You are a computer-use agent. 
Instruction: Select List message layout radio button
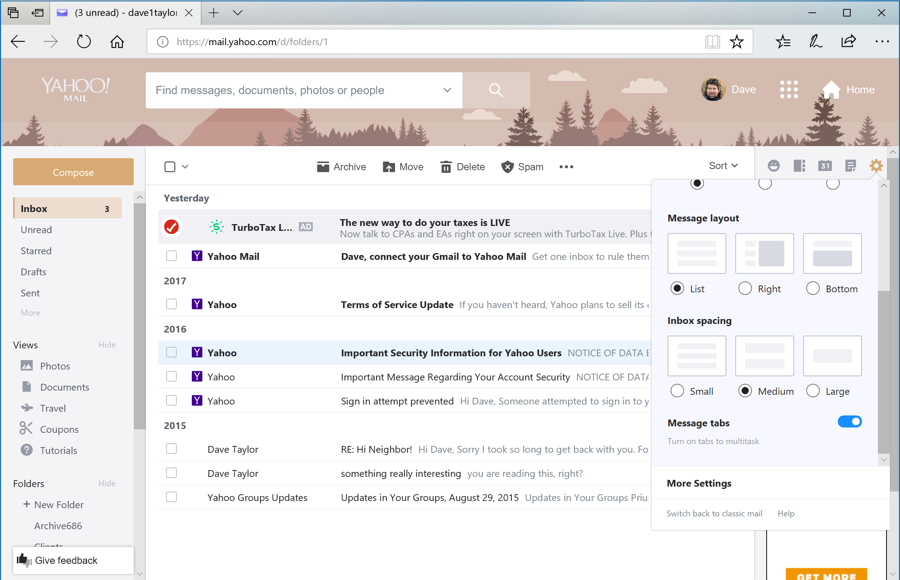click(x=677, y=288)
